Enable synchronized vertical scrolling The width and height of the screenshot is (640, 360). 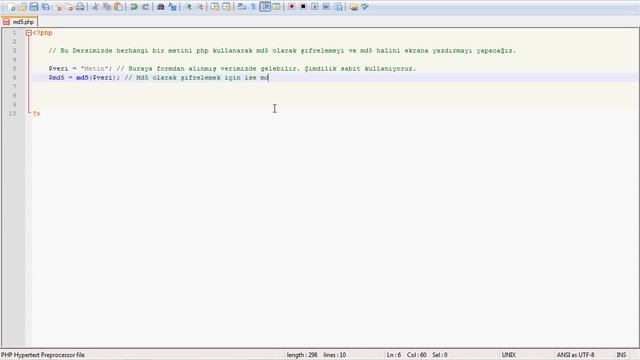click(x=215, y=7)
